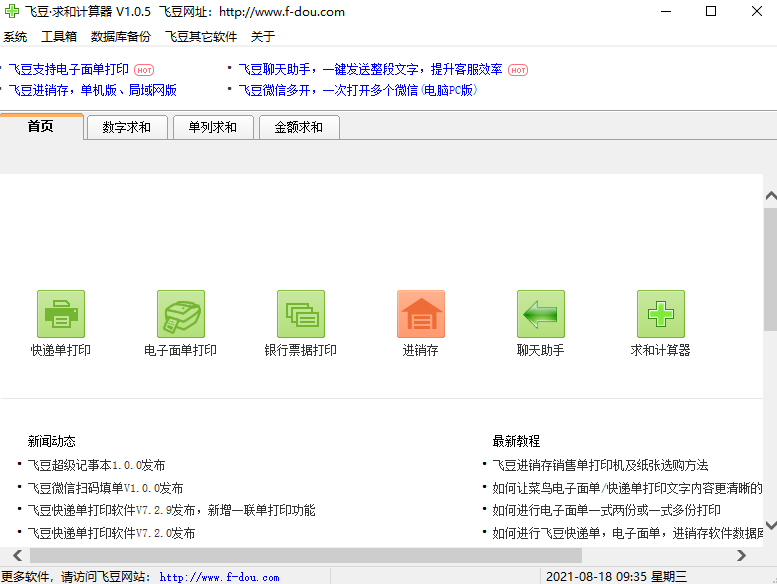This screenshot has height=584, width=777.
Task: Open the 快递单打印 printer icon
Action: 61,314
